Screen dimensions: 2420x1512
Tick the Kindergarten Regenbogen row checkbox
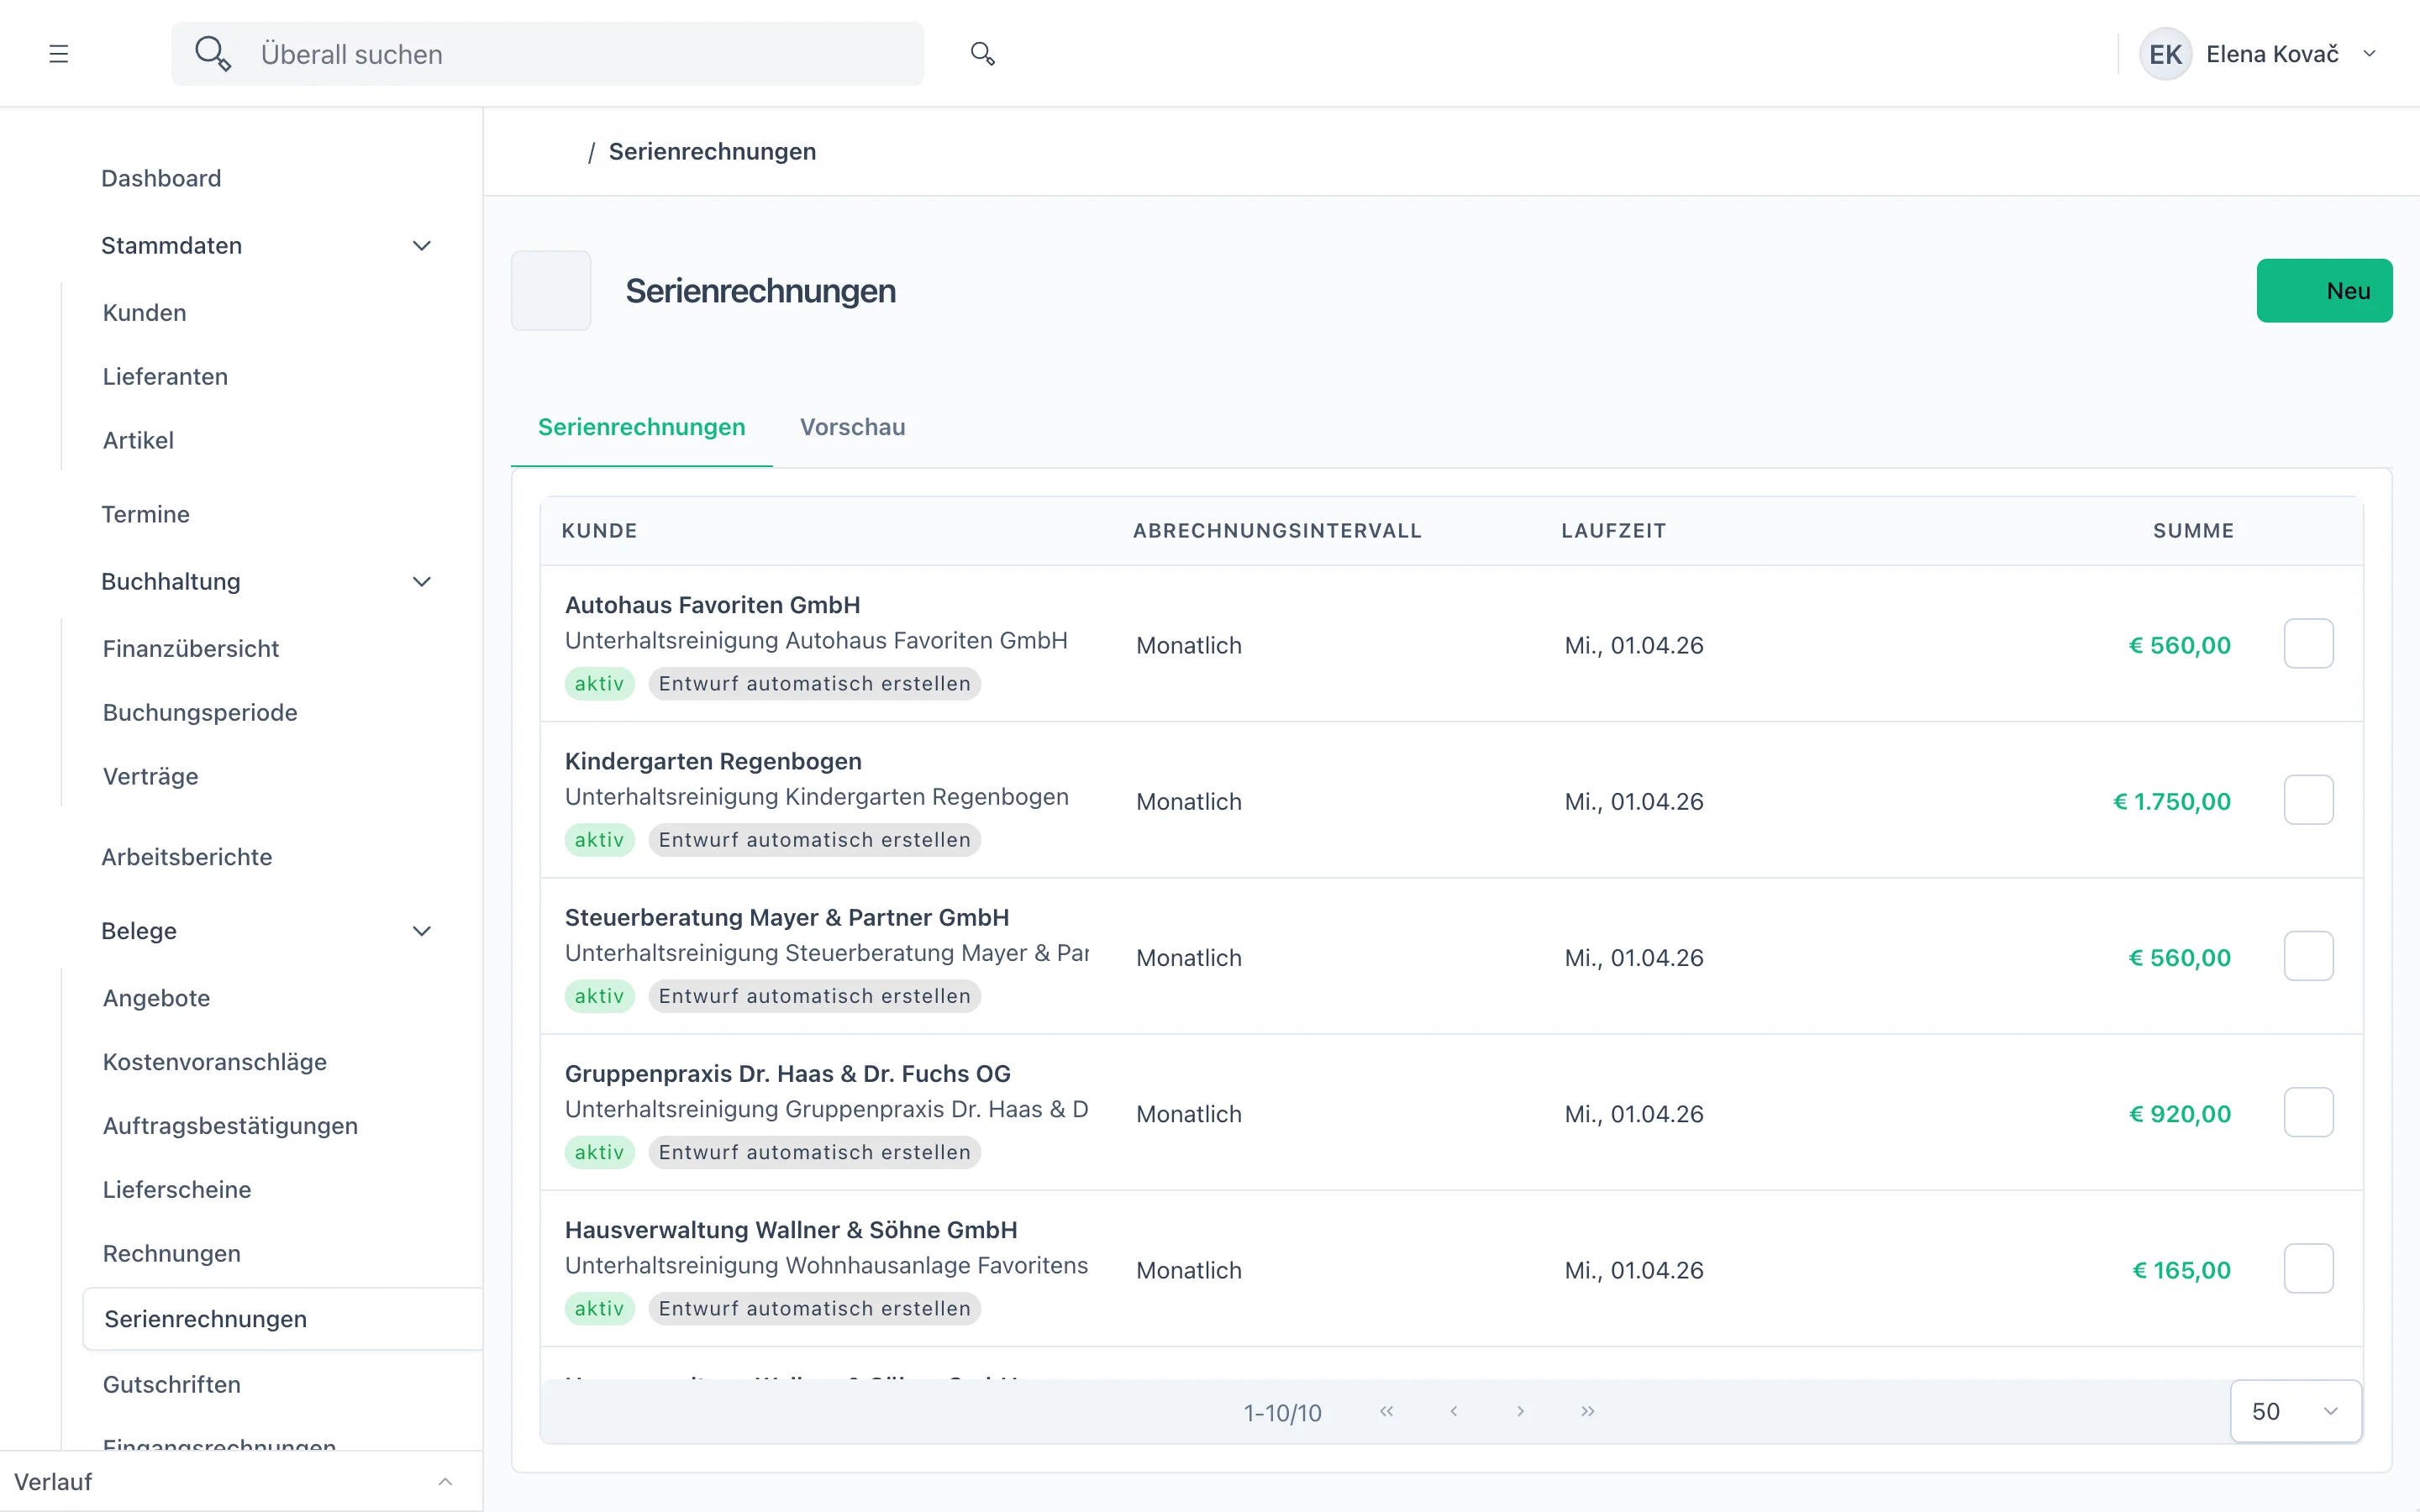pos(2308,800)
